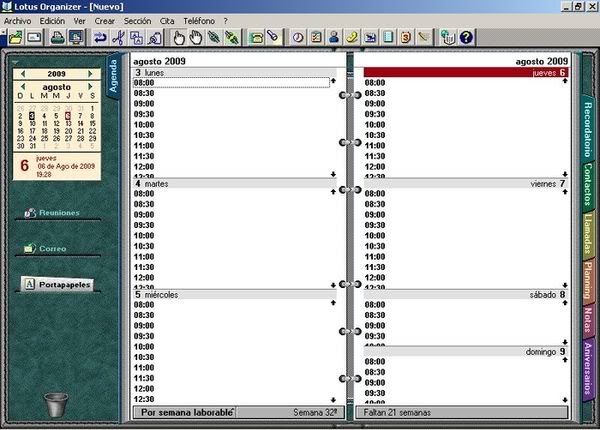The image size is (600, 430).
Task: Click the down arrow in miércoles 5 block
Action: point(333,400)
